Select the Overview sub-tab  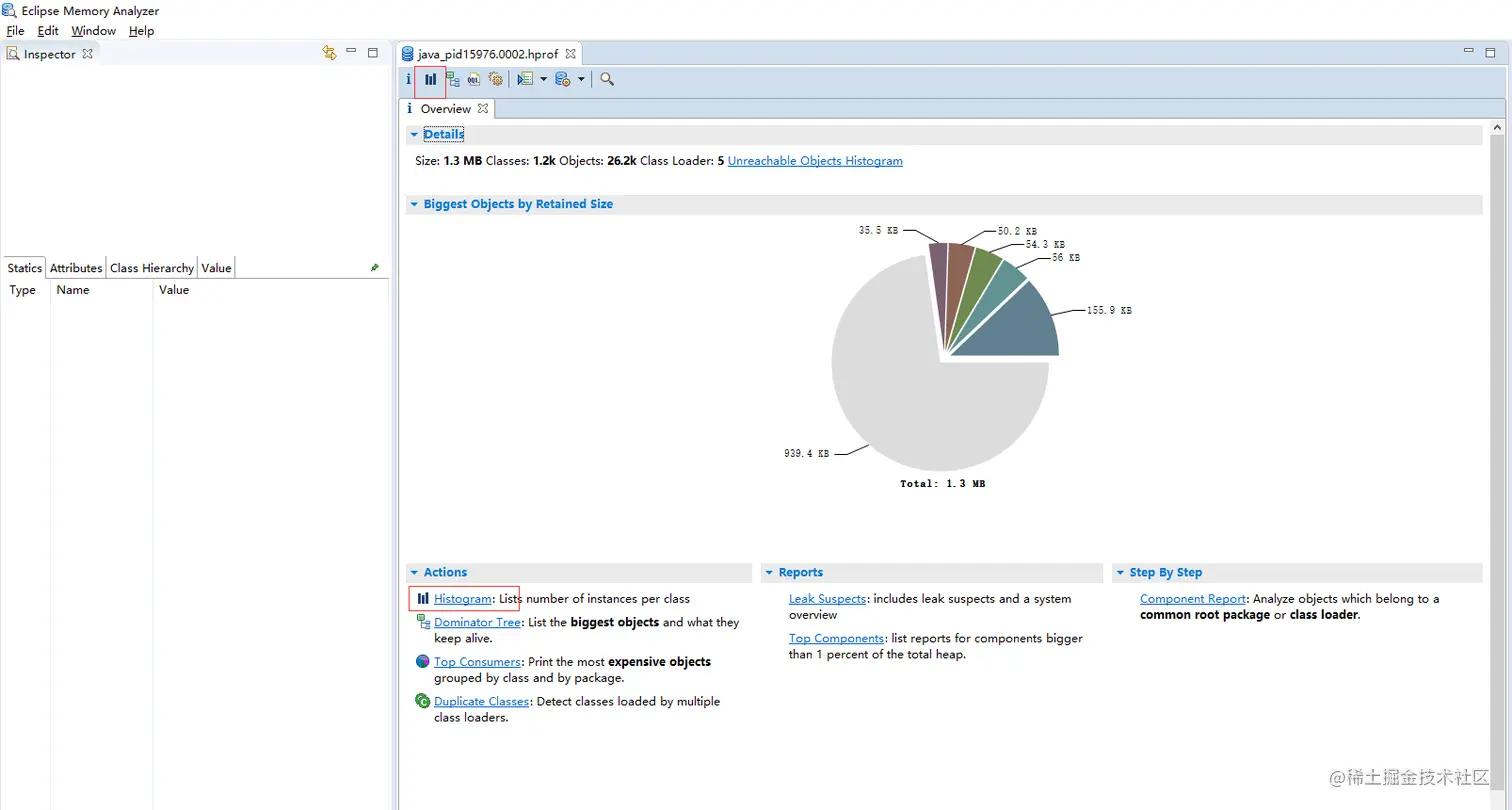click(446, 108)
